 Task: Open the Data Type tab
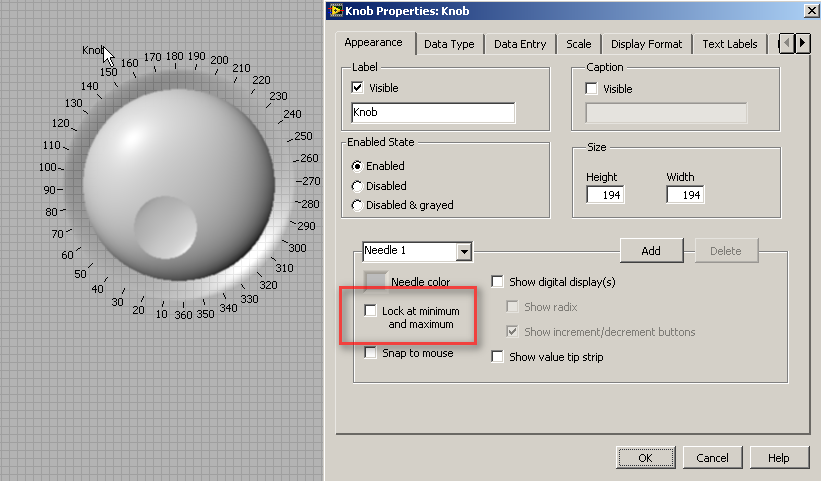(x=449, y=44)
